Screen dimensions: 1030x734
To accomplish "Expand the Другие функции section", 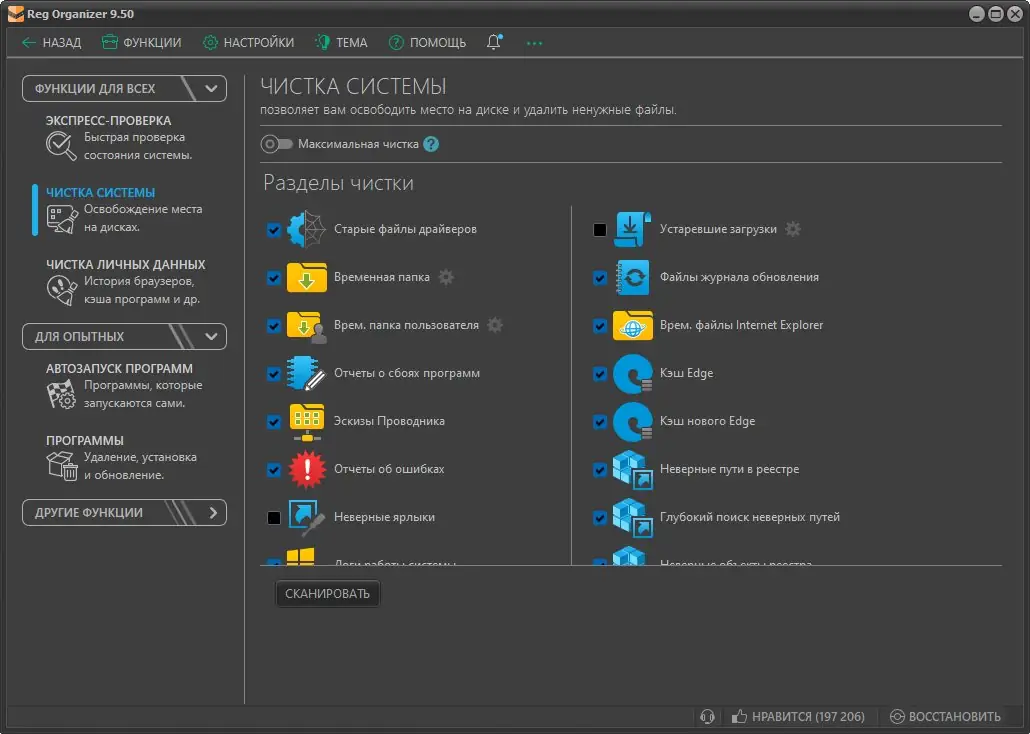I will (x=124, y=513).
